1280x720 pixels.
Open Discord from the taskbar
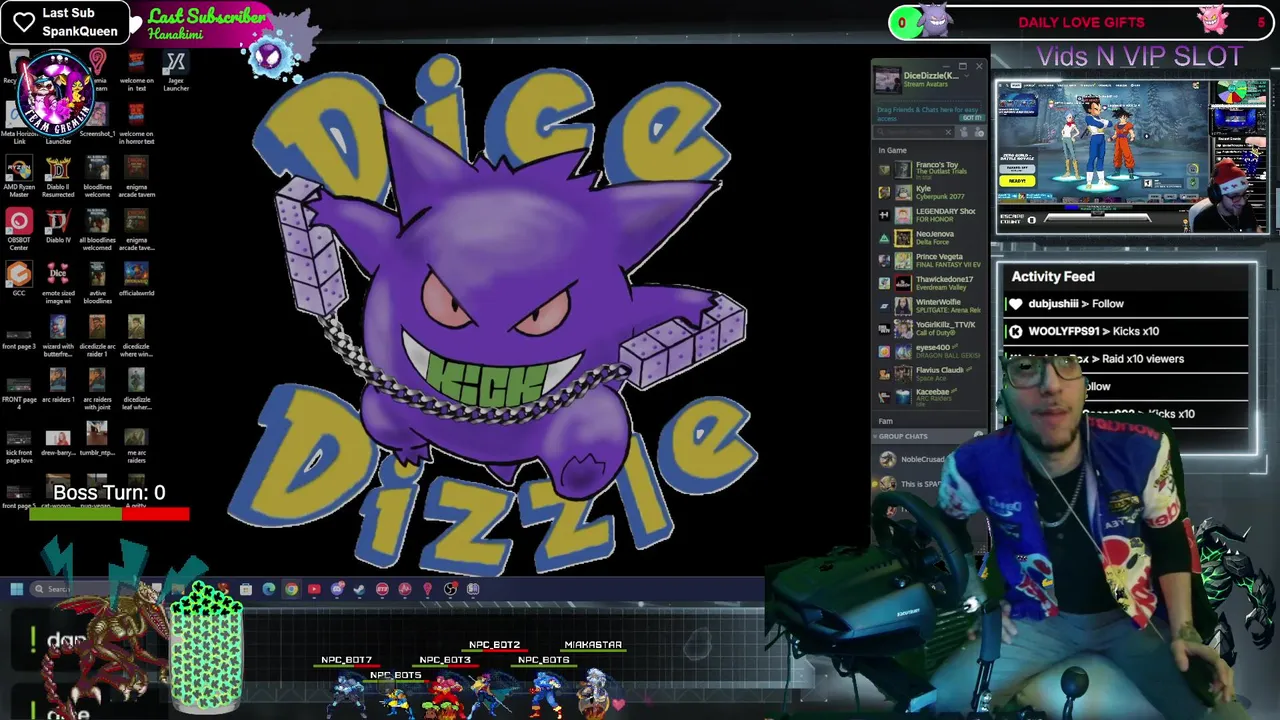(x=337, y=589)
